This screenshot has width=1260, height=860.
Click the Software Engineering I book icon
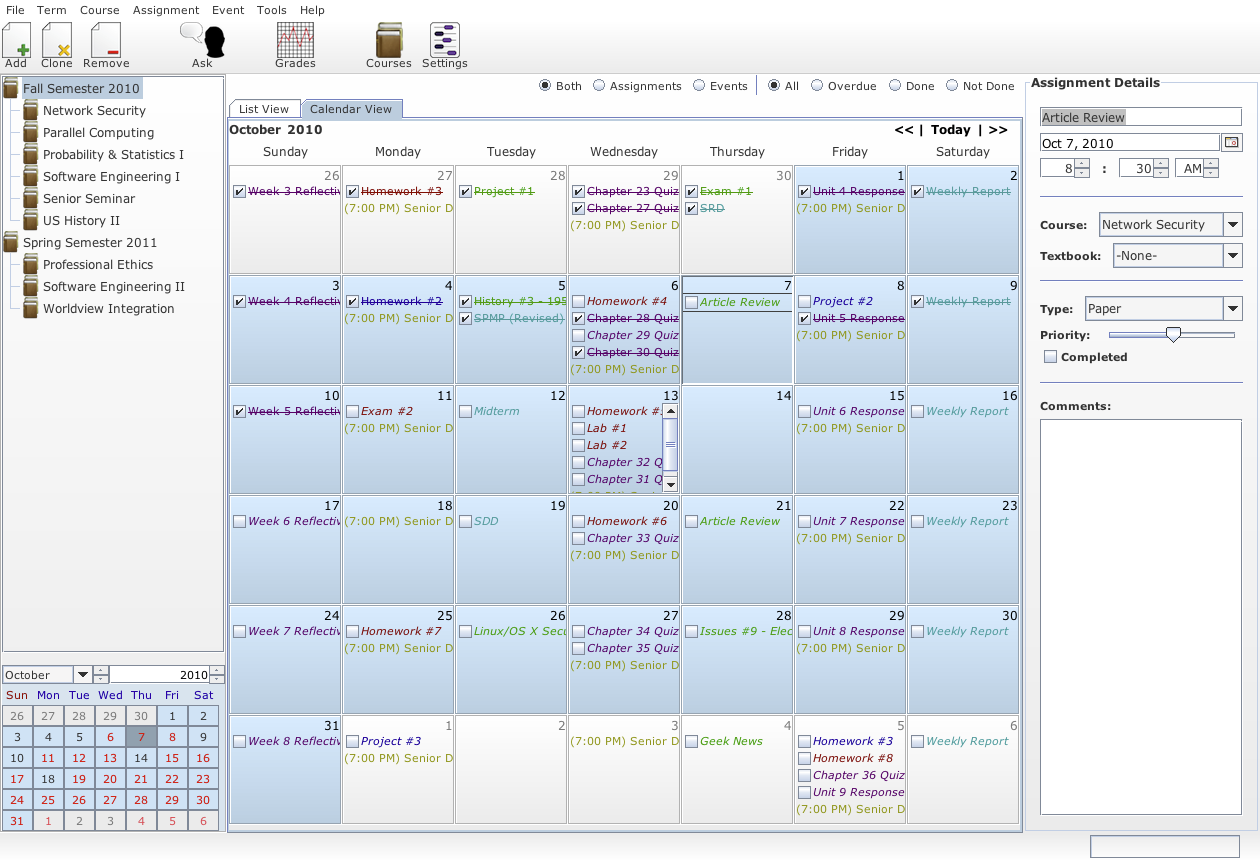(30, 176)
